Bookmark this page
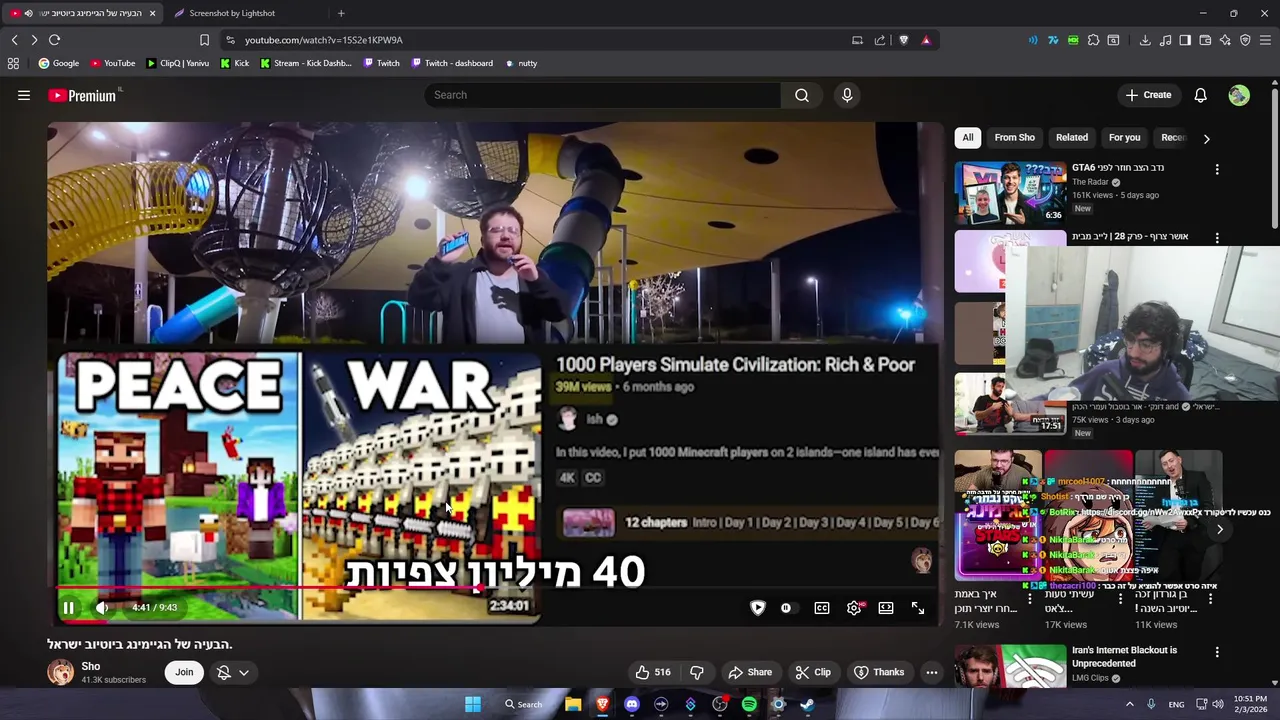This screenshot has width=1280, height=720. (x=204, y=40)
